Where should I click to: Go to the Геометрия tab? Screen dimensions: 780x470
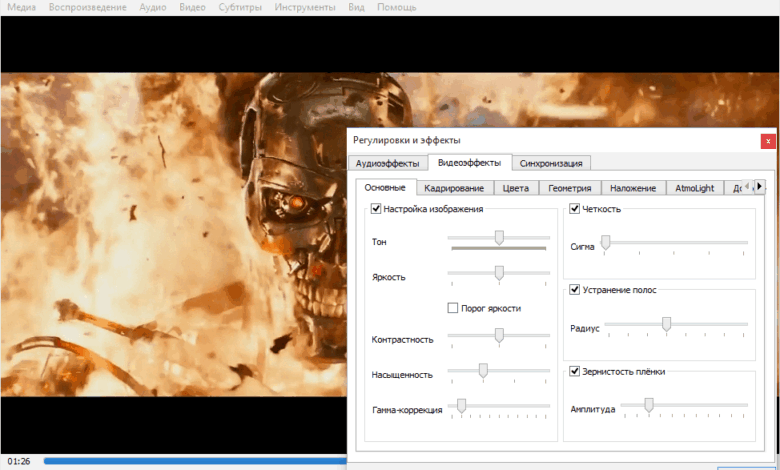coord(569,188)
